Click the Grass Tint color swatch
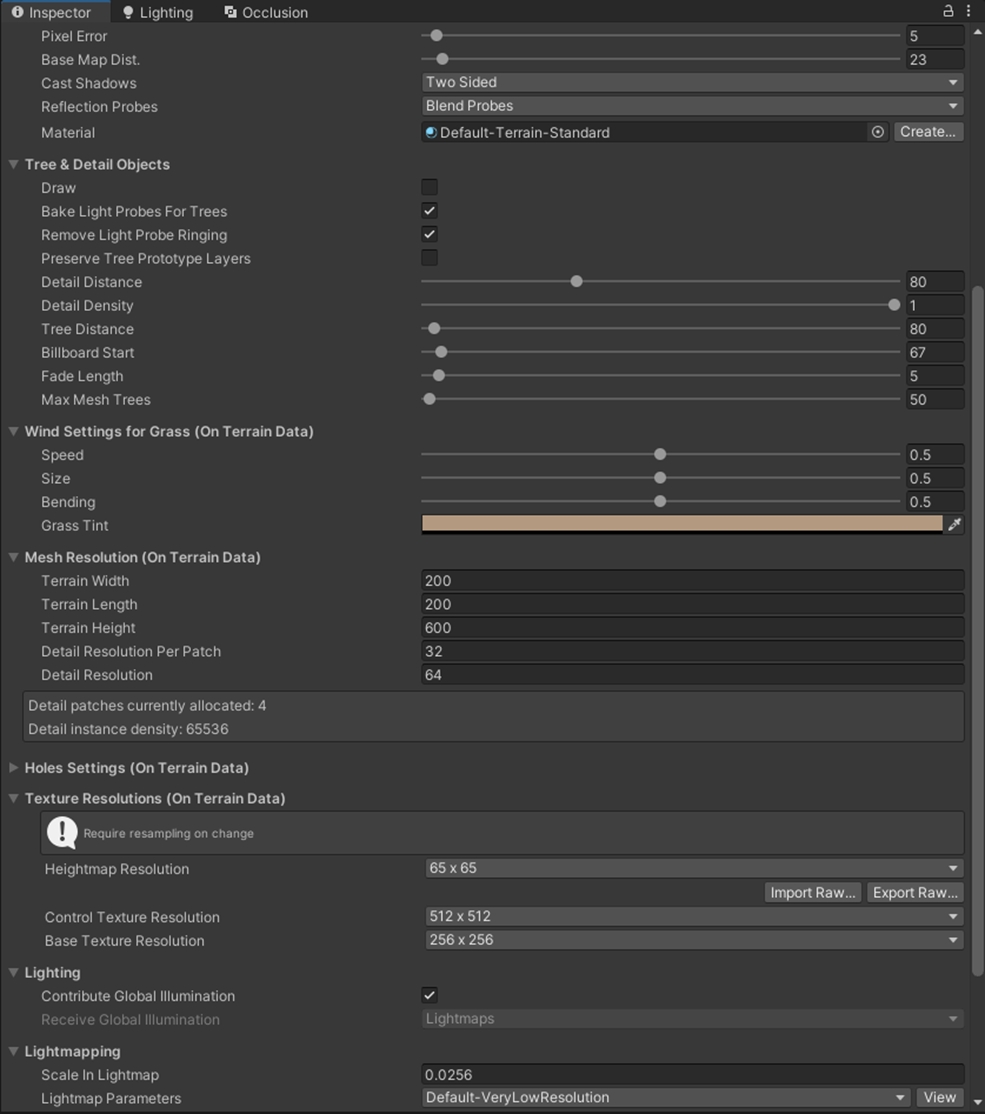This screenshot has width=985, height=1114. [681, 524]
